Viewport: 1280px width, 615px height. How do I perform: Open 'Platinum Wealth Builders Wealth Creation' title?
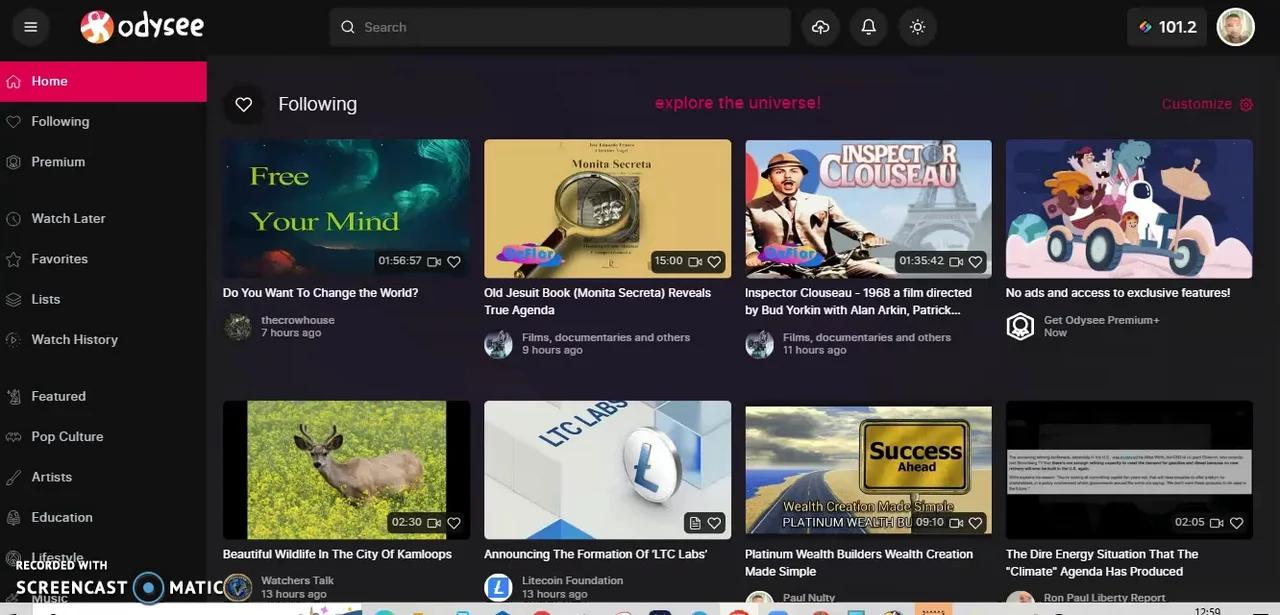point(859,562)
